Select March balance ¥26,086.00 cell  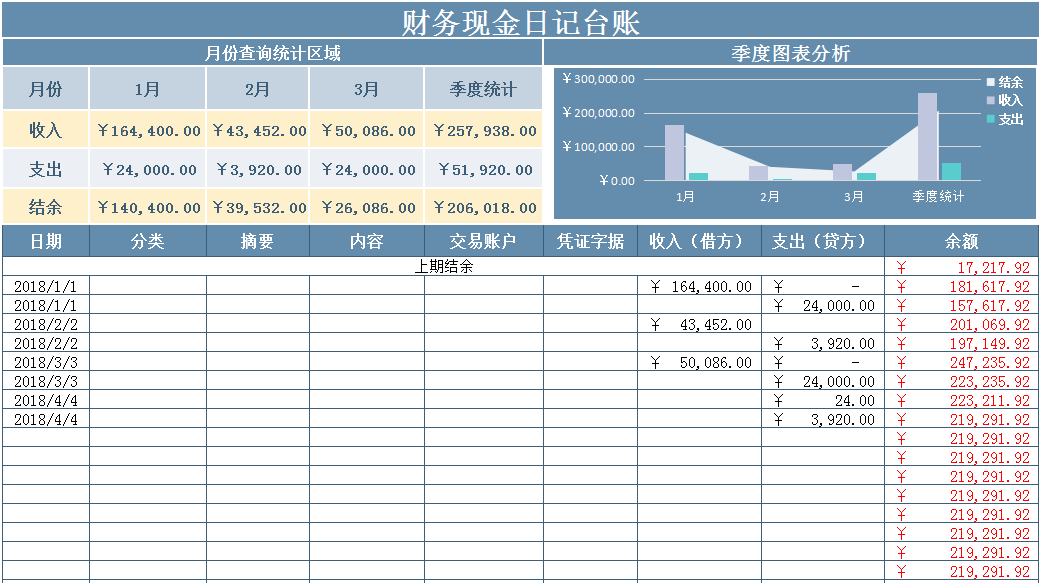(367, 207)
